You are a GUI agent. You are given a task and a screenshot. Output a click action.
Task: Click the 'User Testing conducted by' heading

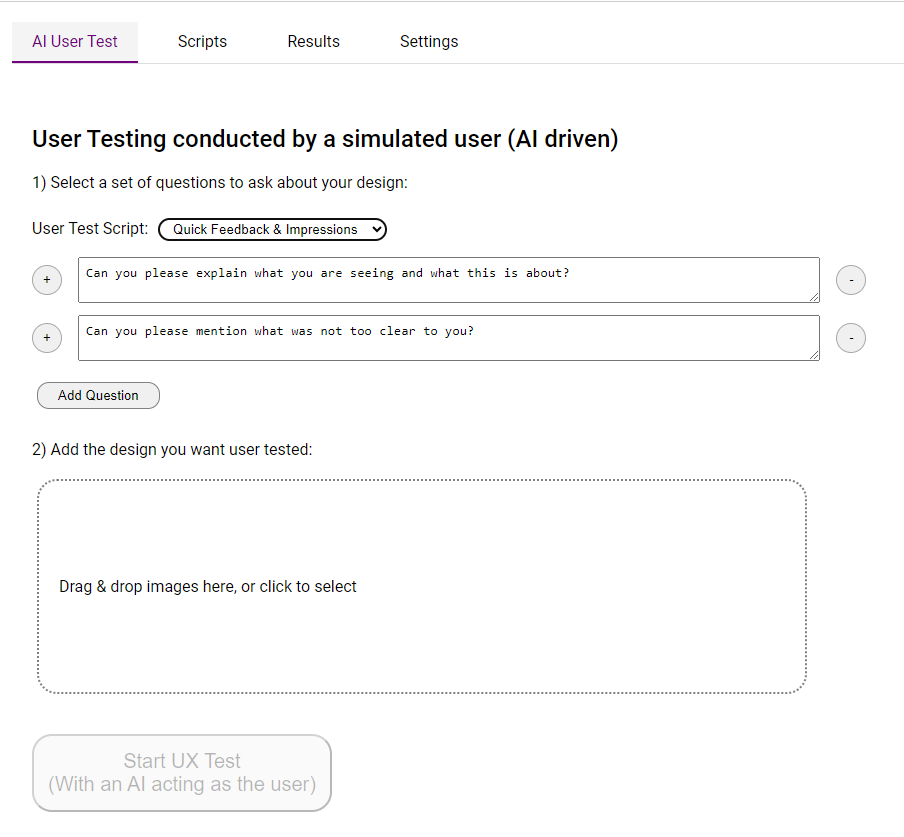pos(325,139)
